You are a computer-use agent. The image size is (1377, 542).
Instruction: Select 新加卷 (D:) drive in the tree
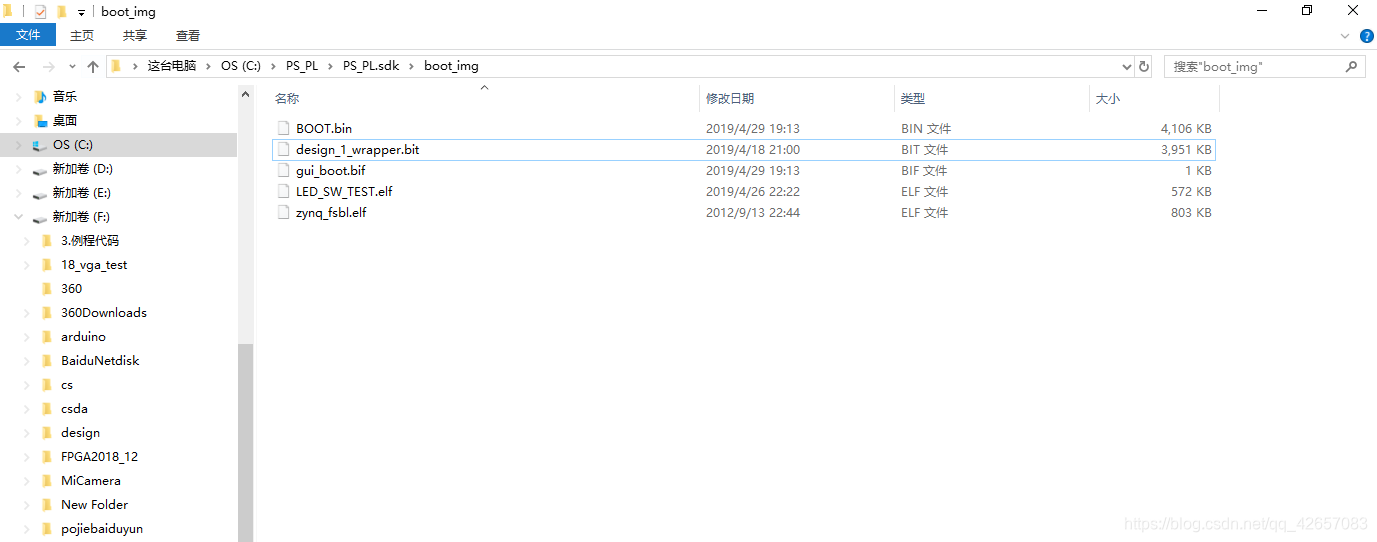[82, 169]
